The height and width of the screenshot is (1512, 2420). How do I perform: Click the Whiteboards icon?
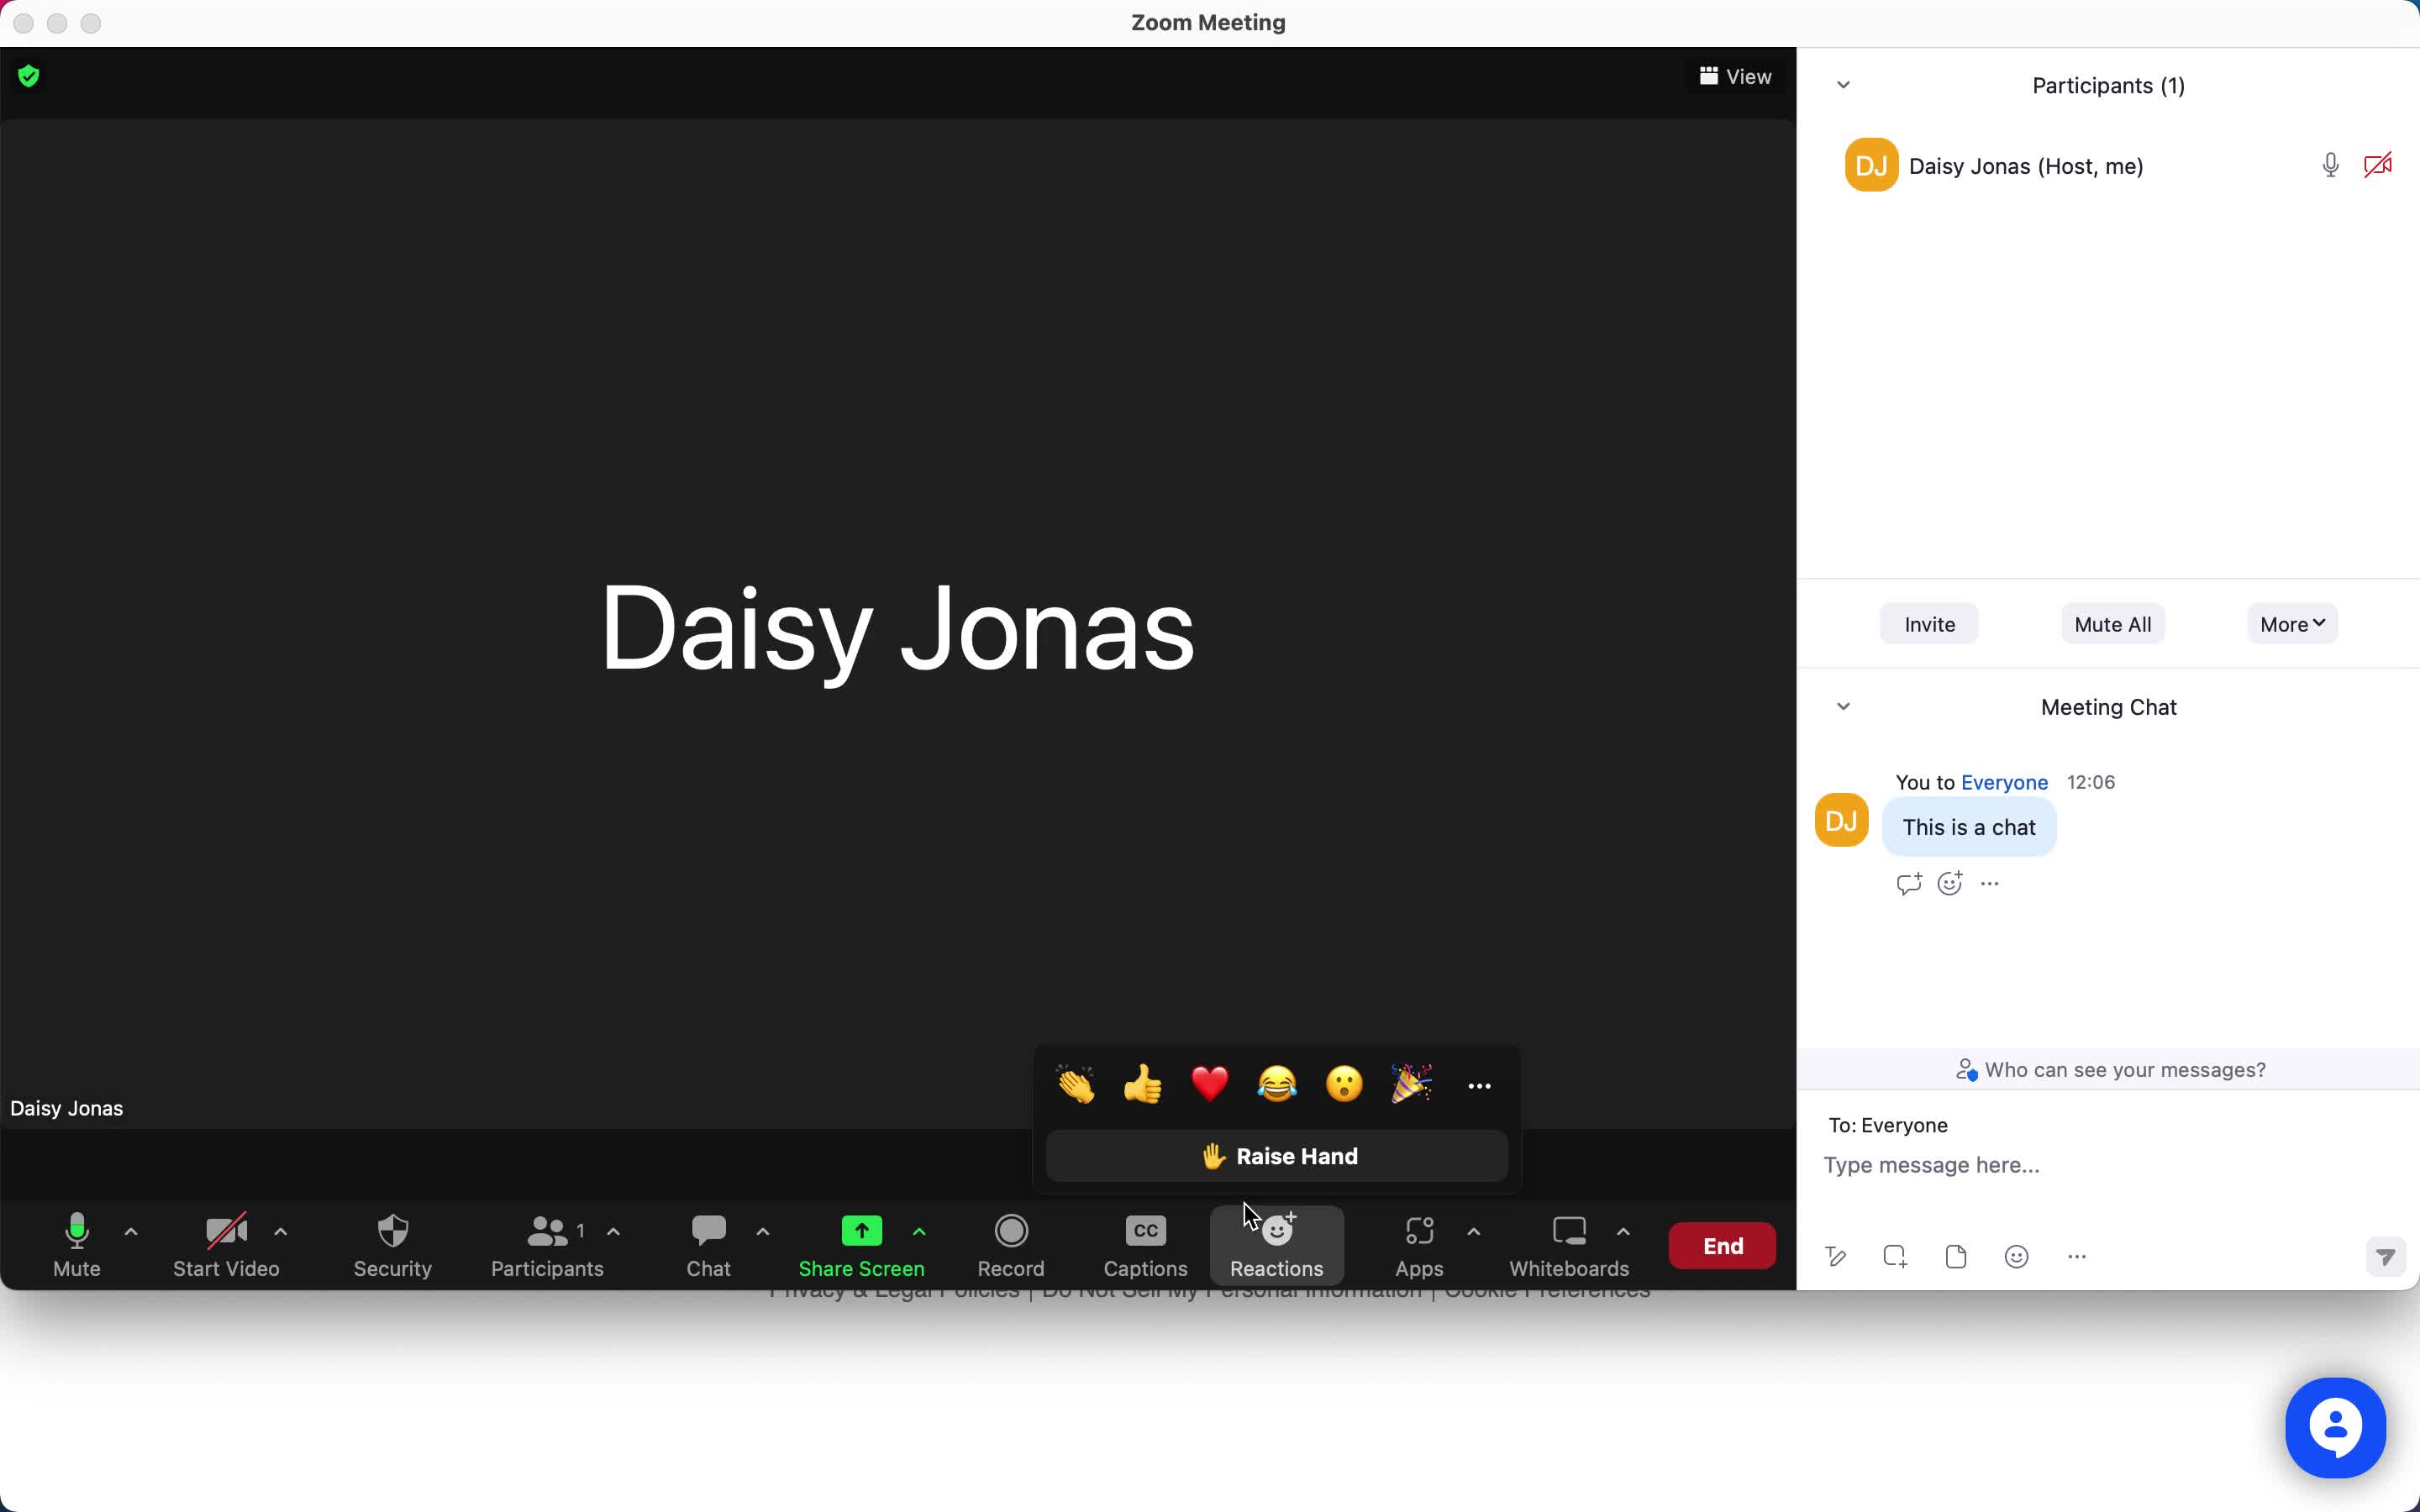pos(1568,1246)
